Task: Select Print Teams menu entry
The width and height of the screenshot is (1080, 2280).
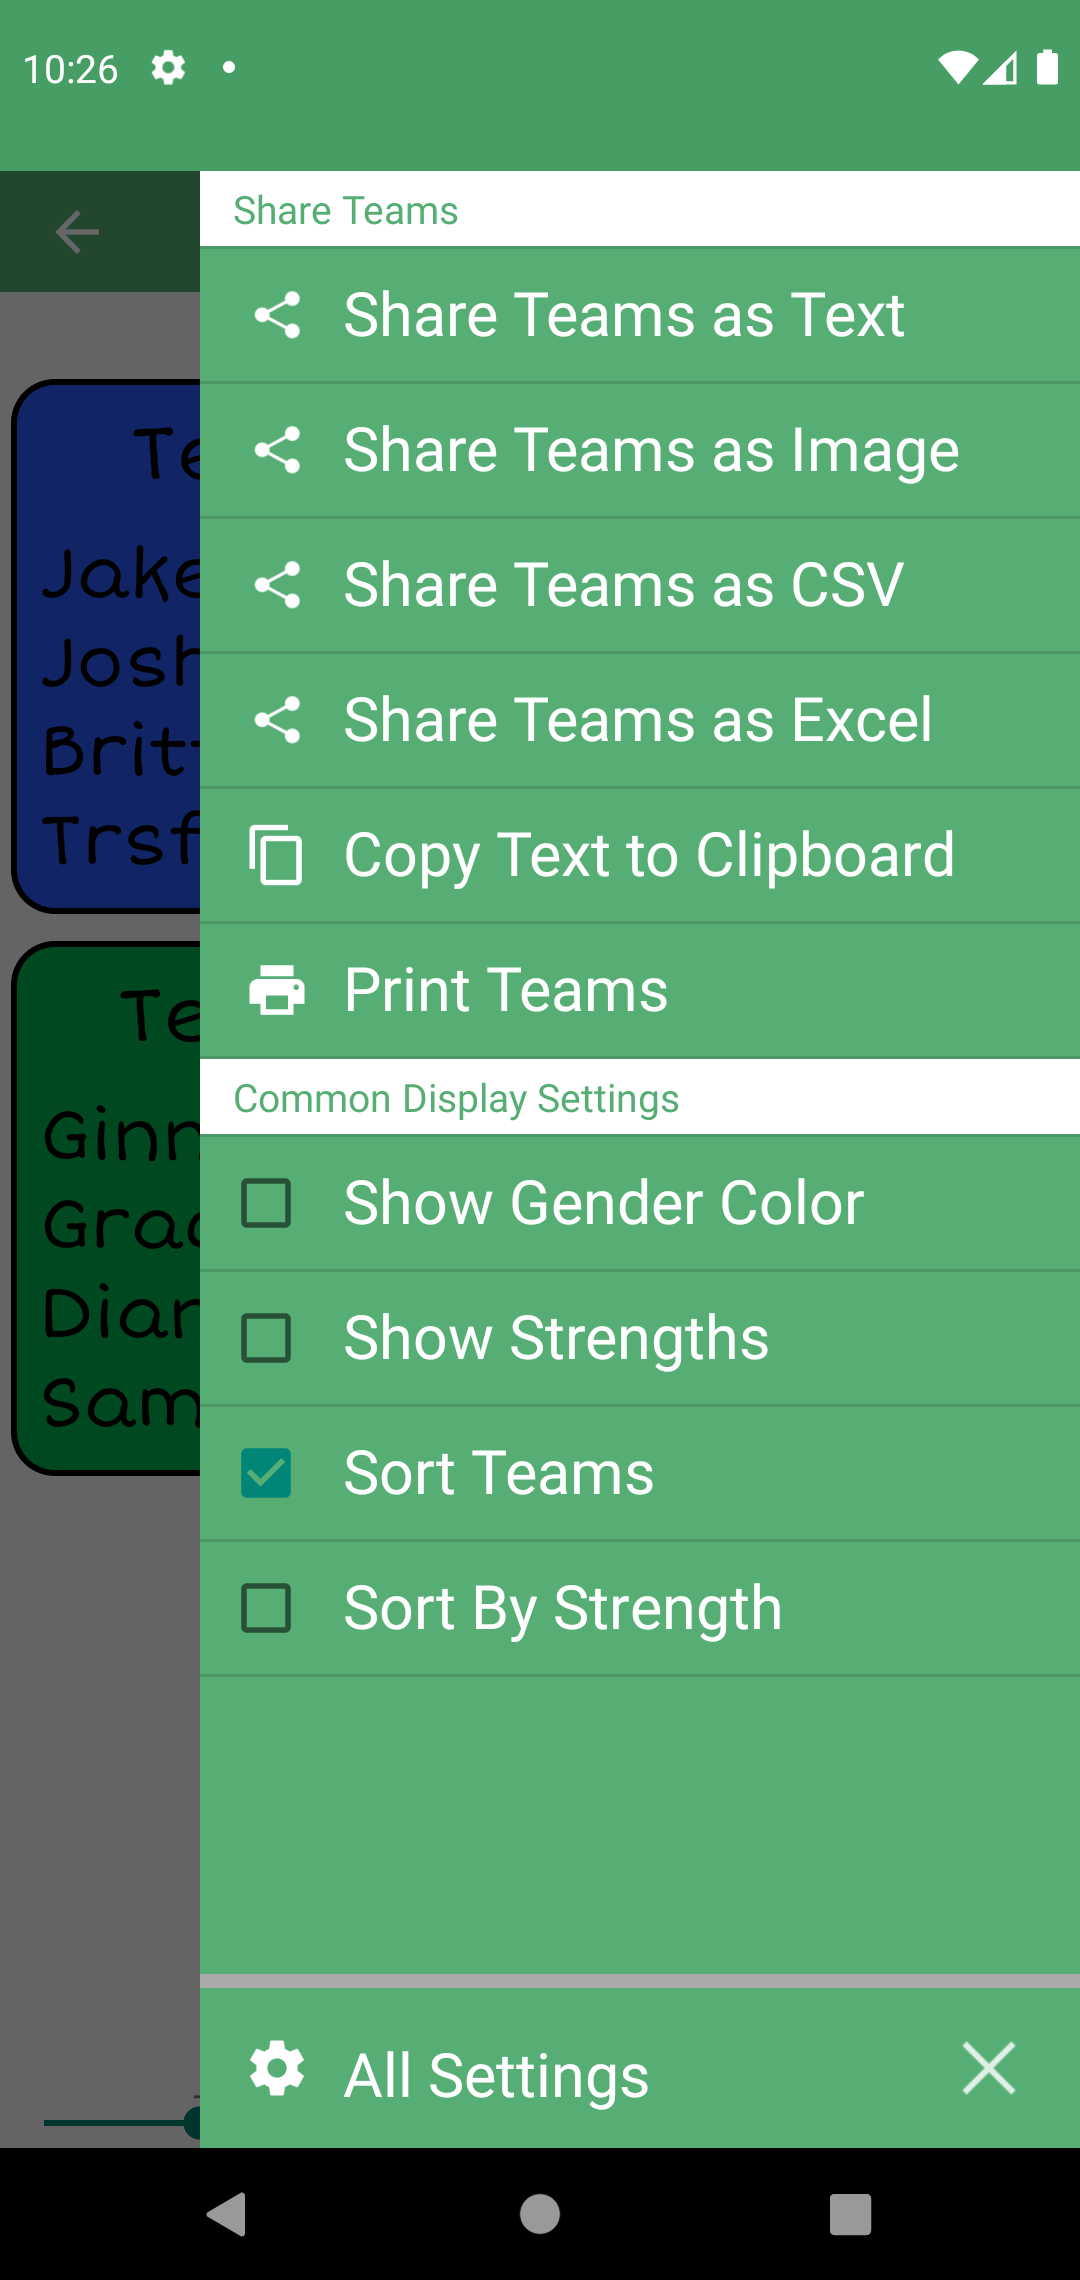Action: pyautogui.click(x=506, y=990)
